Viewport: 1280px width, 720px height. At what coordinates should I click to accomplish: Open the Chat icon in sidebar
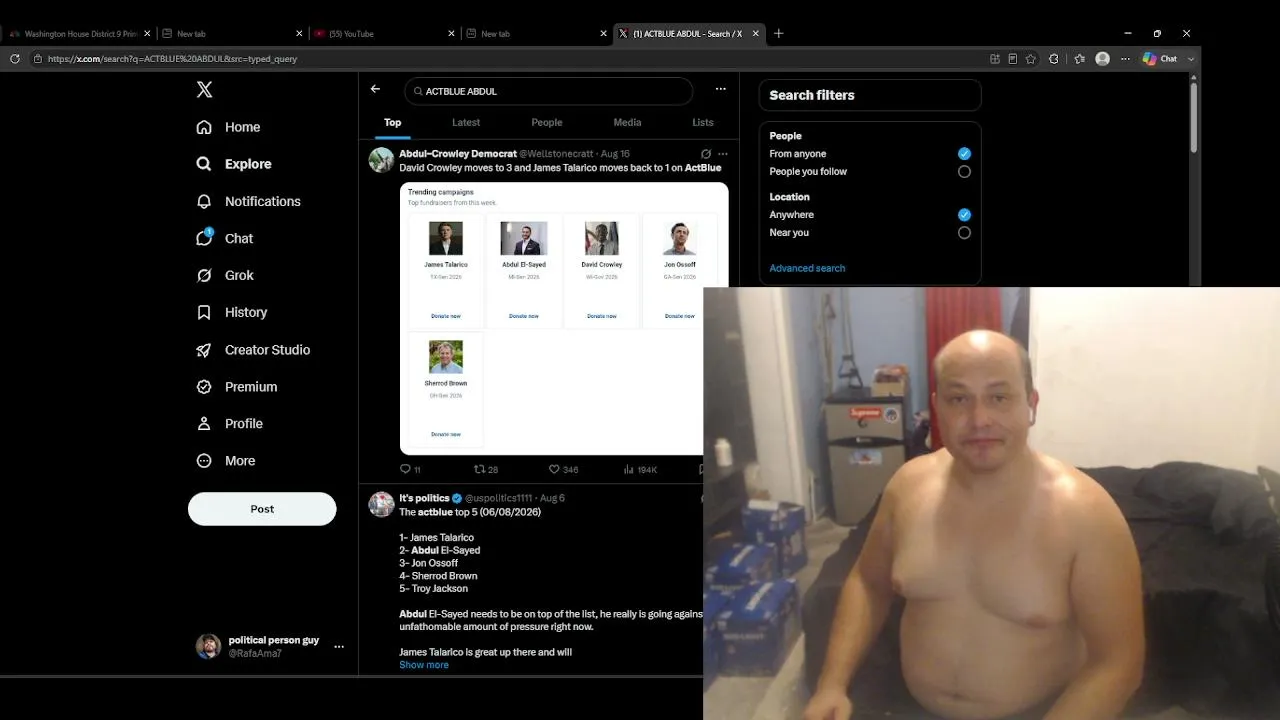pos(204,238)
